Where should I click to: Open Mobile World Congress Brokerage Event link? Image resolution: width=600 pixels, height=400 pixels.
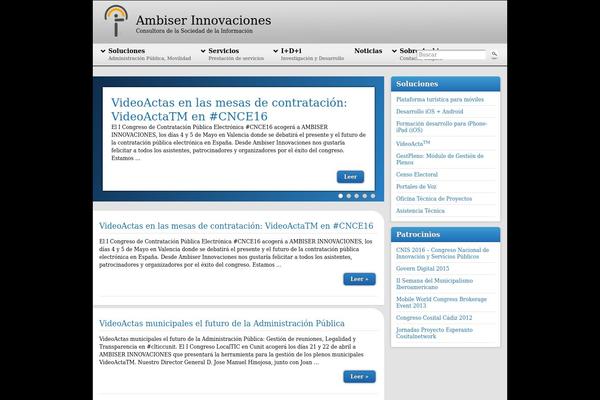441,302
